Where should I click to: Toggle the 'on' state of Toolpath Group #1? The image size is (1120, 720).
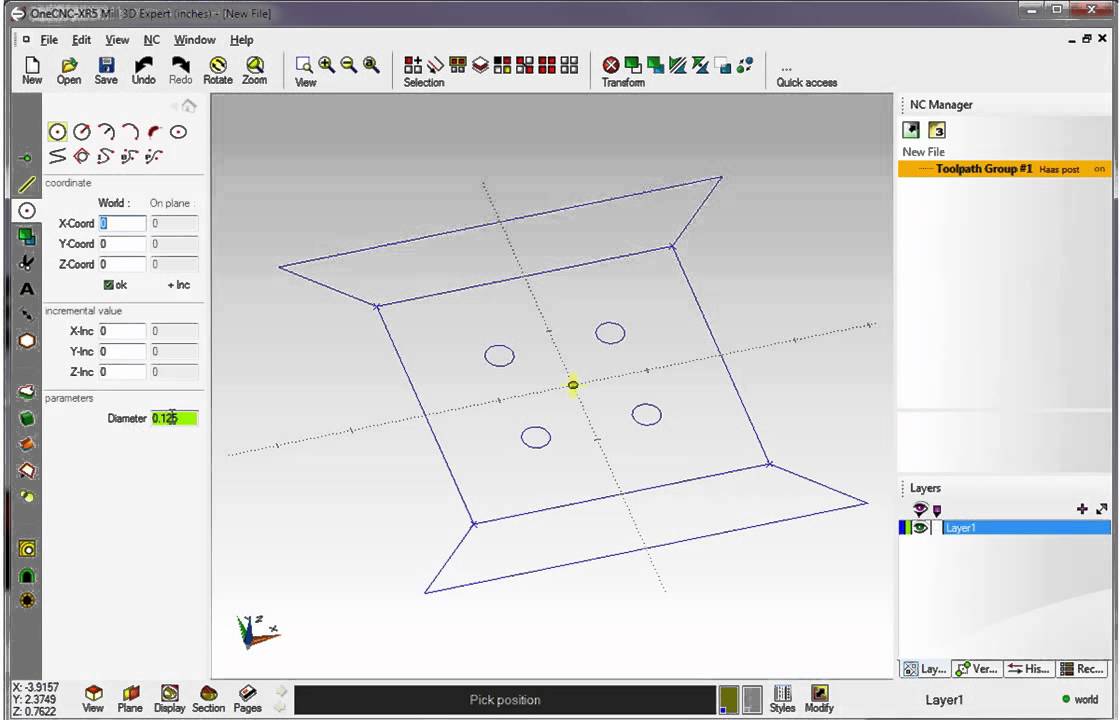click(x=1099, y=169)
